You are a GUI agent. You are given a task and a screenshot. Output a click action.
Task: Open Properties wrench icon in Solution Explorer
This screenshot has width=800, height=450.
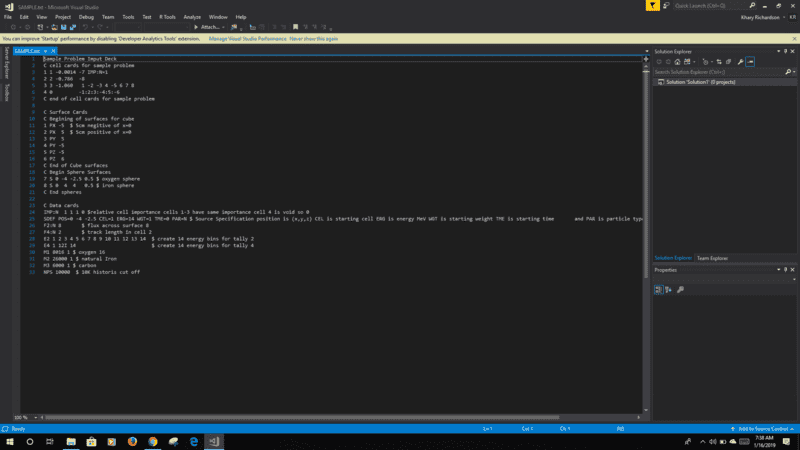tap(740, 61)
